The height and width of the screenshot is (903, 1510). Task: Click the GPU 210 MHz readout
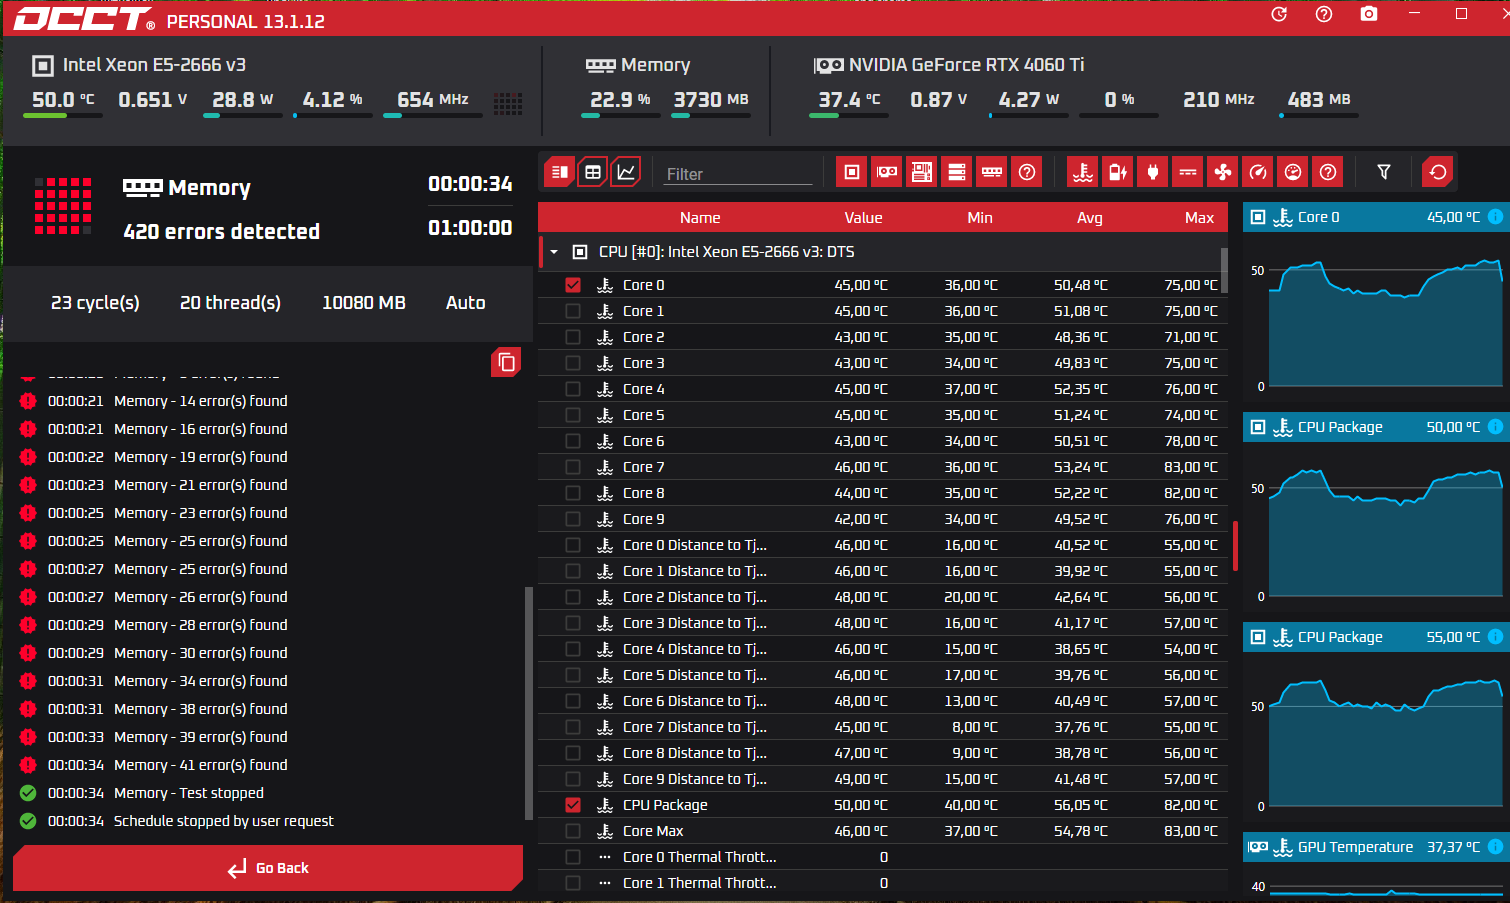tap(1218, 100)
